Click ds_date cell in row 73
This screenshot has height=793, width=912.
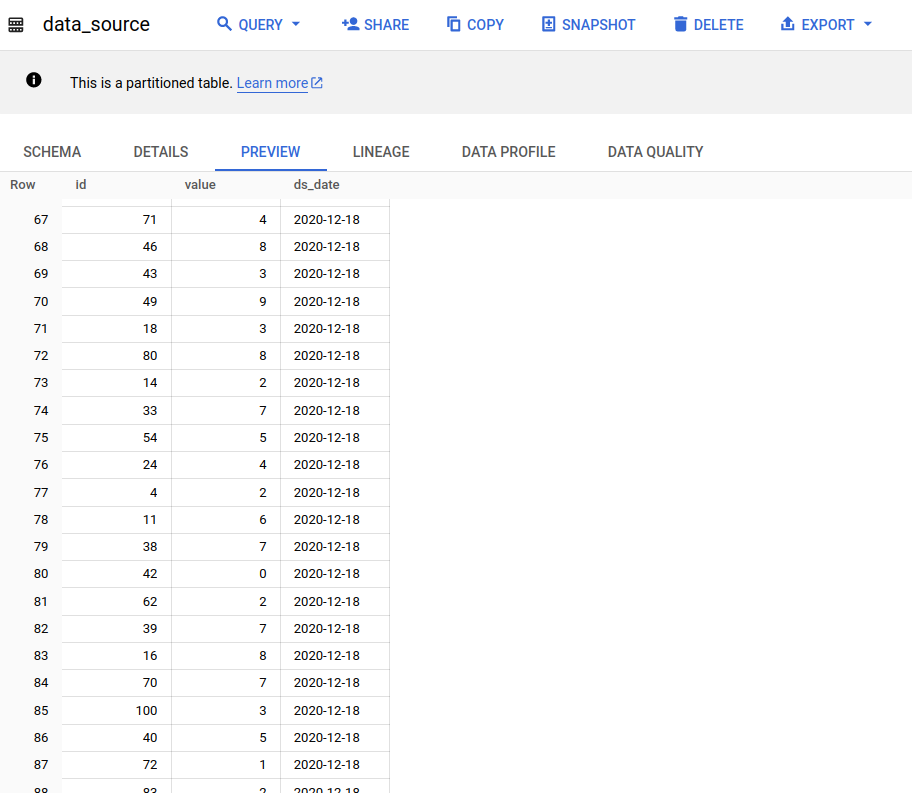point(335,383)
